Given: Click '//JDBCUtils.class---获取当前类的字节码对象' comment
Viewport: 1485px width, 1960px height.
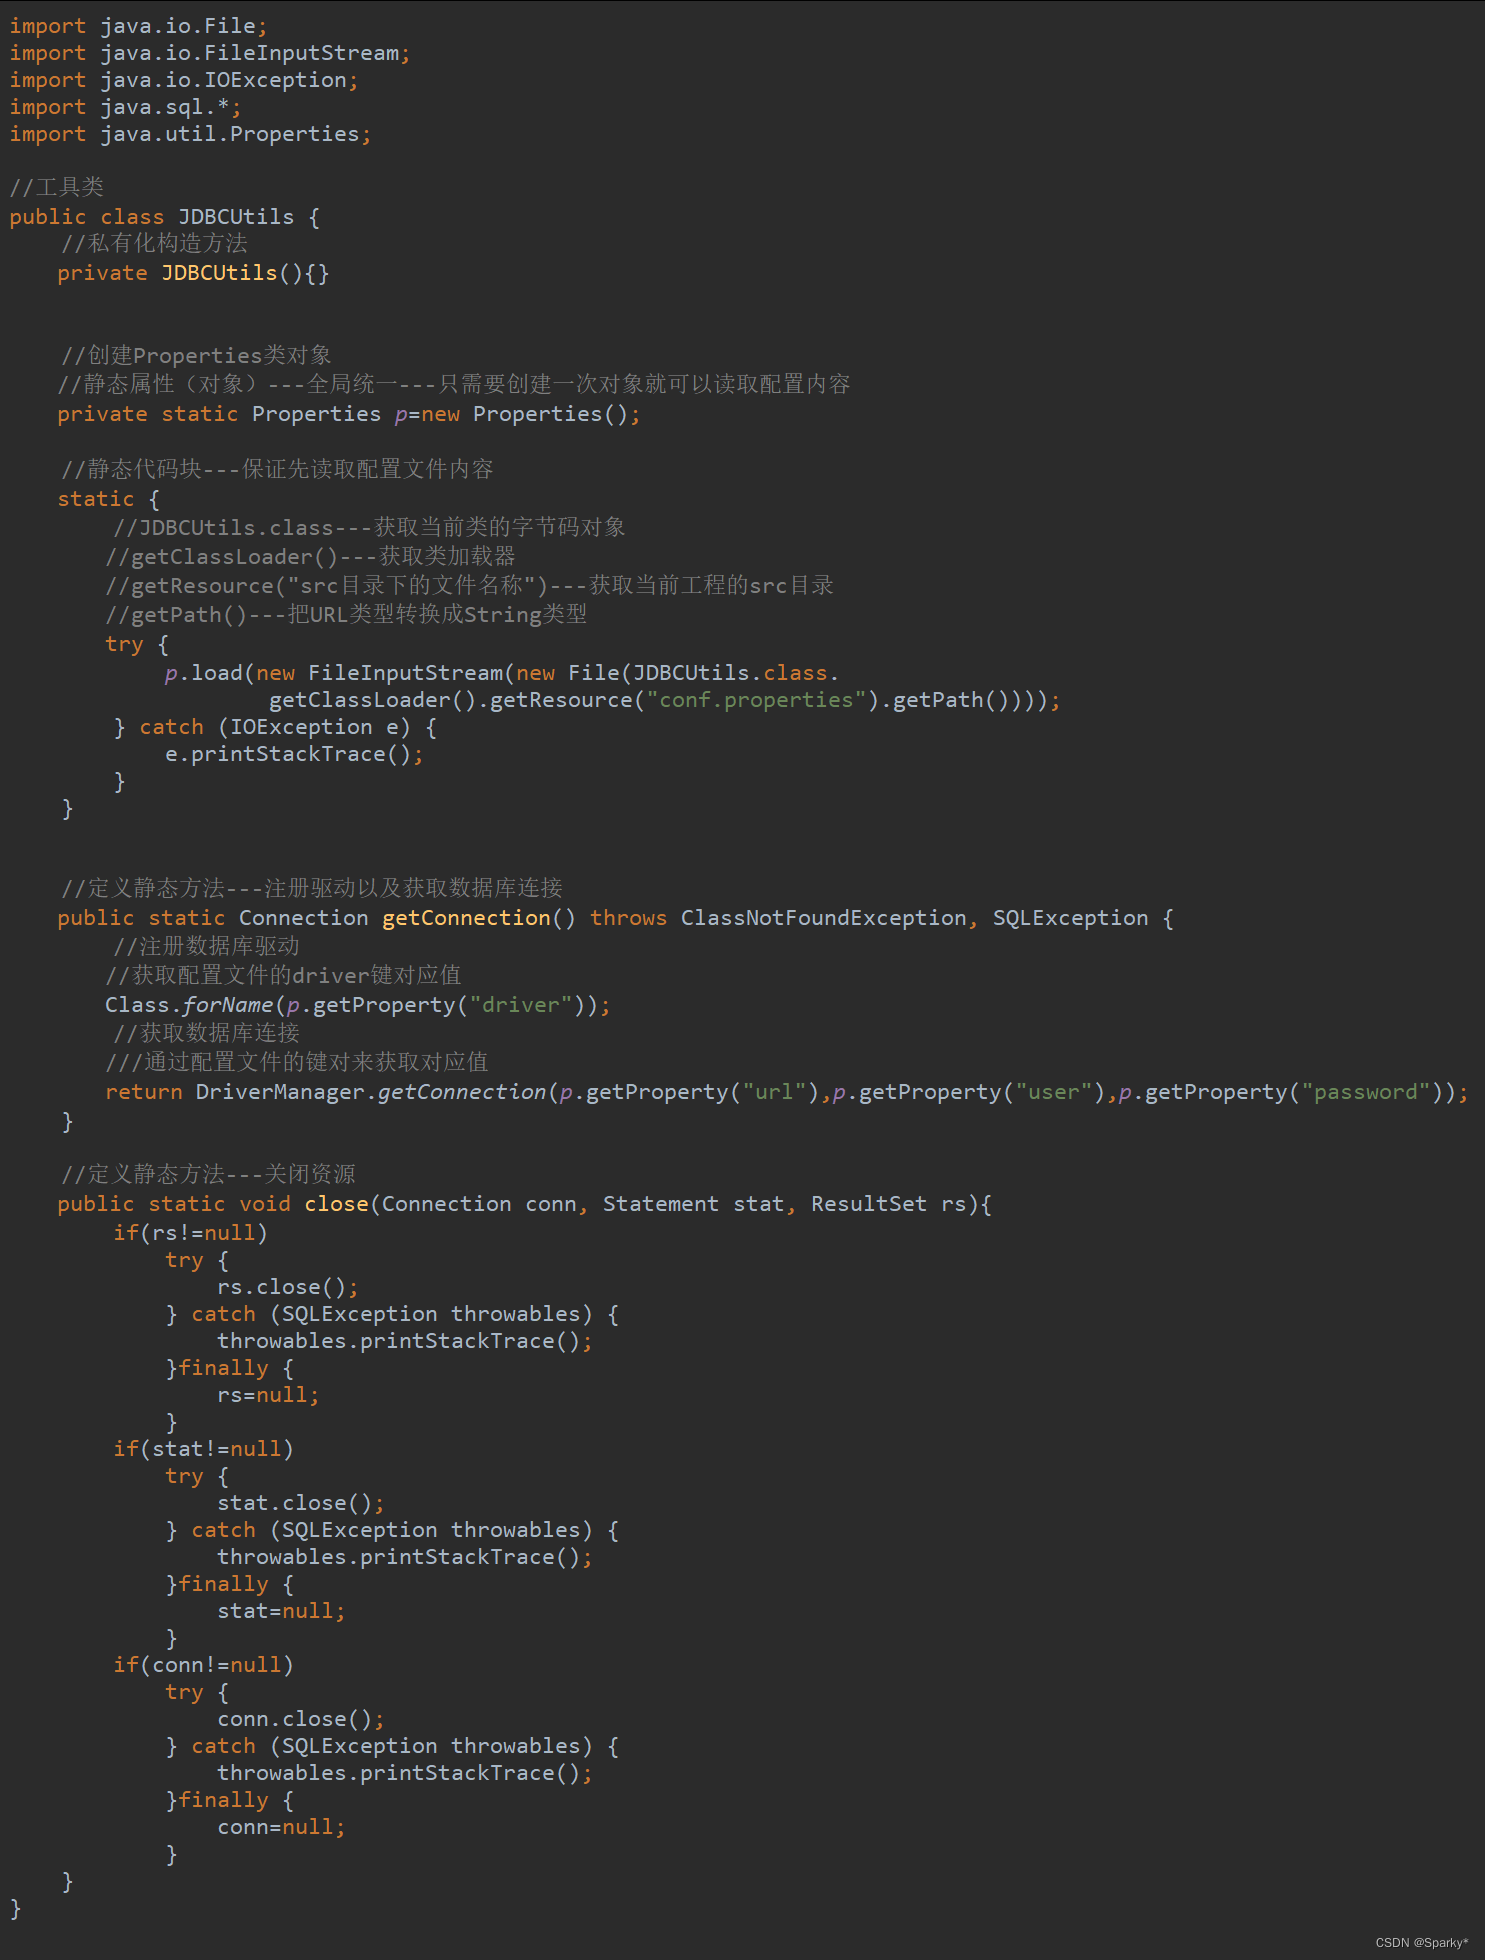Looking at the screenshot, I should (369, 527).
